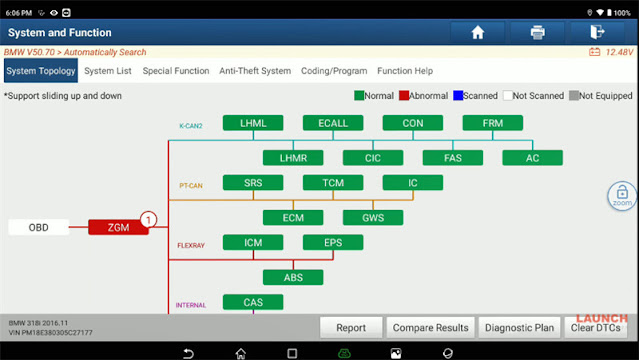Viewport: 639px width, 360px height.
Task: Tap Android home navigation icon
Action: pyautogui.click(x=240, y=353)
